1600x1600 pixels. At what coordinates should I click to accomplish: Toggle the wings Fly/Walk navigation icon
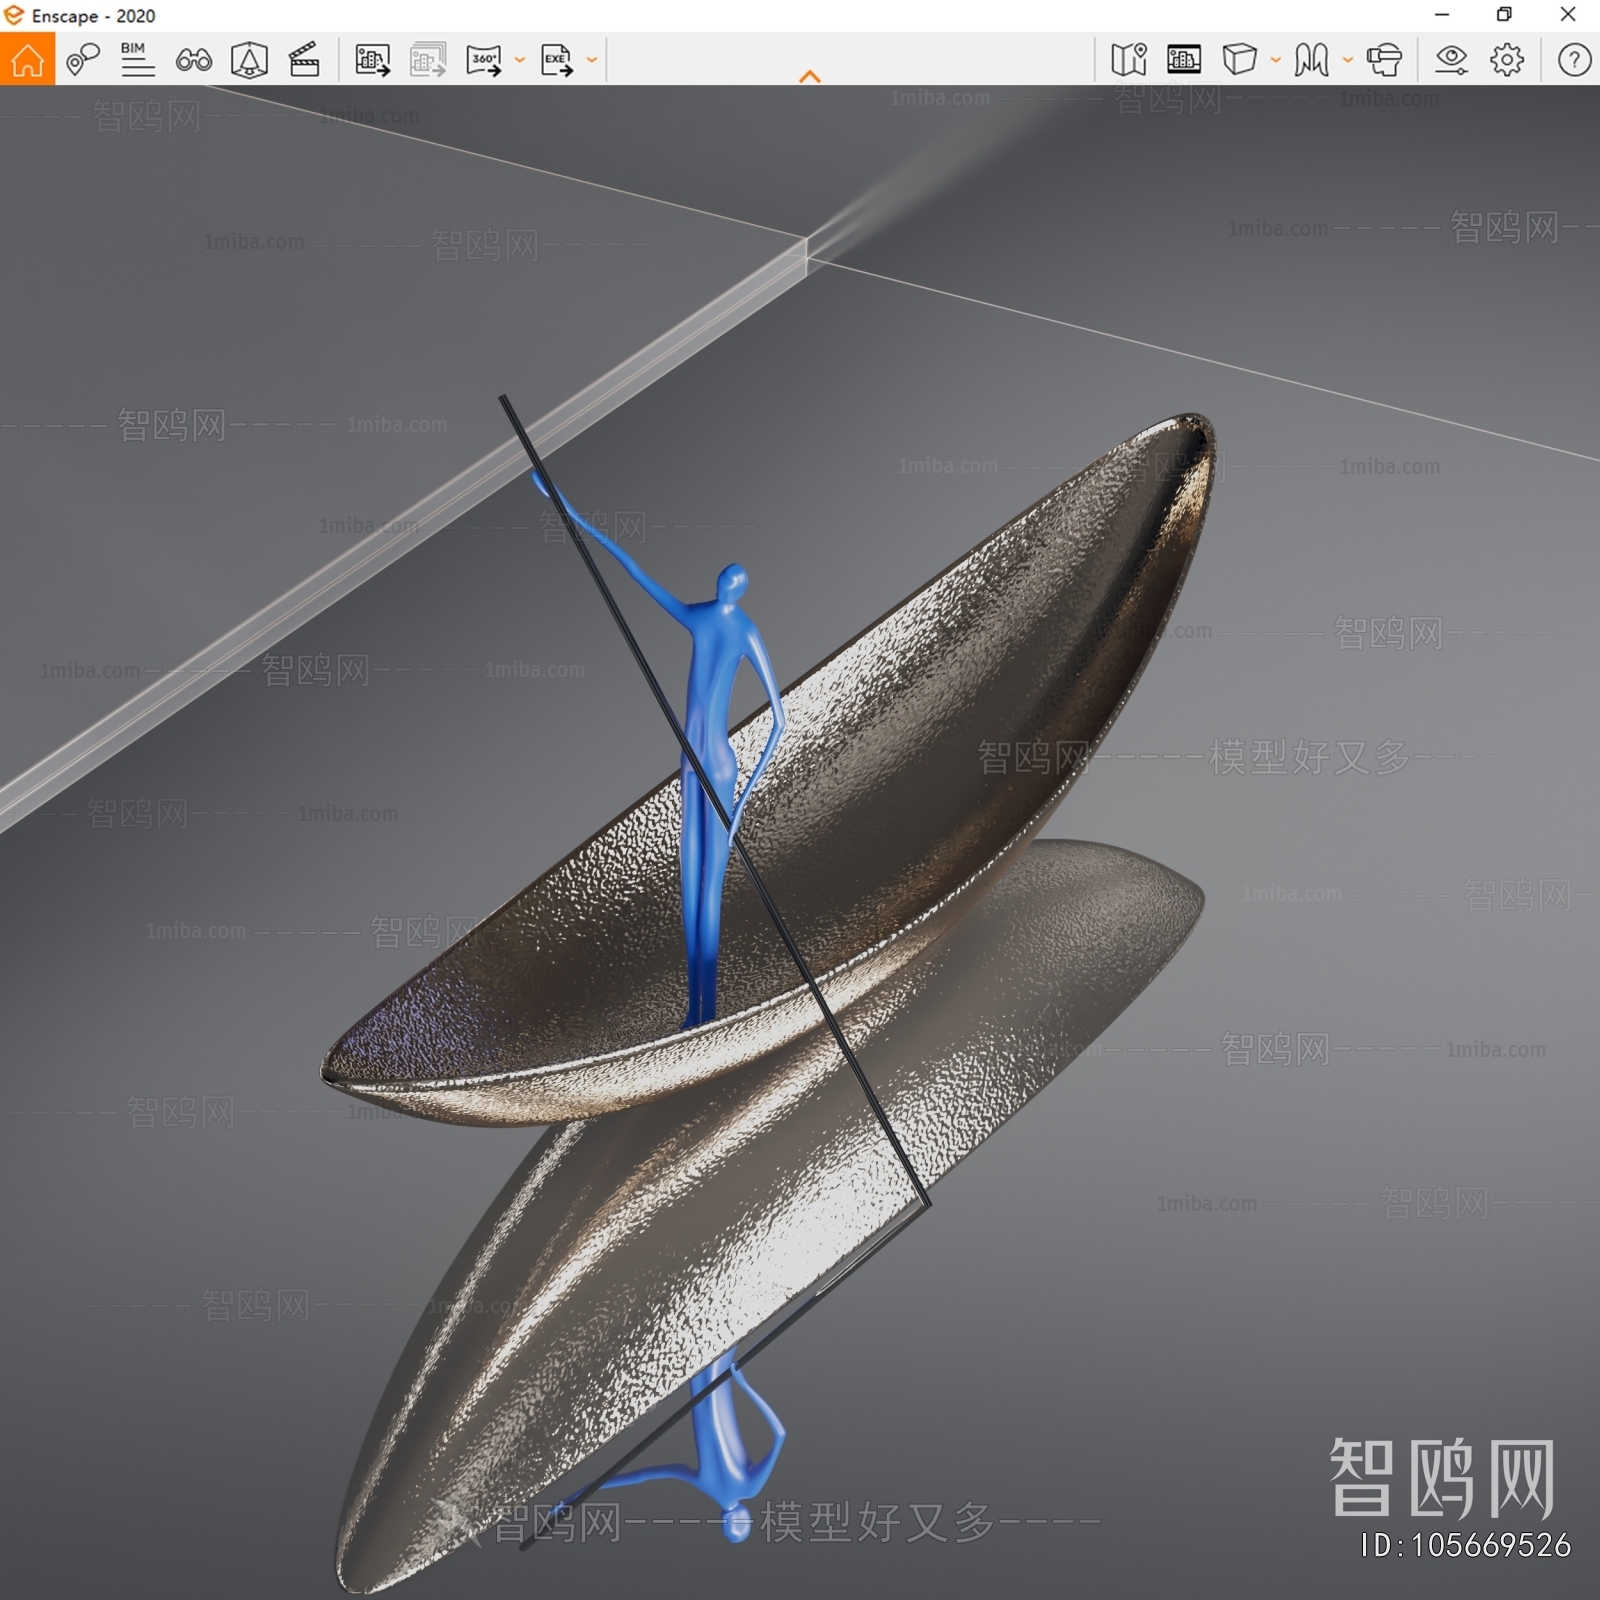click(x=1311, y=60)
